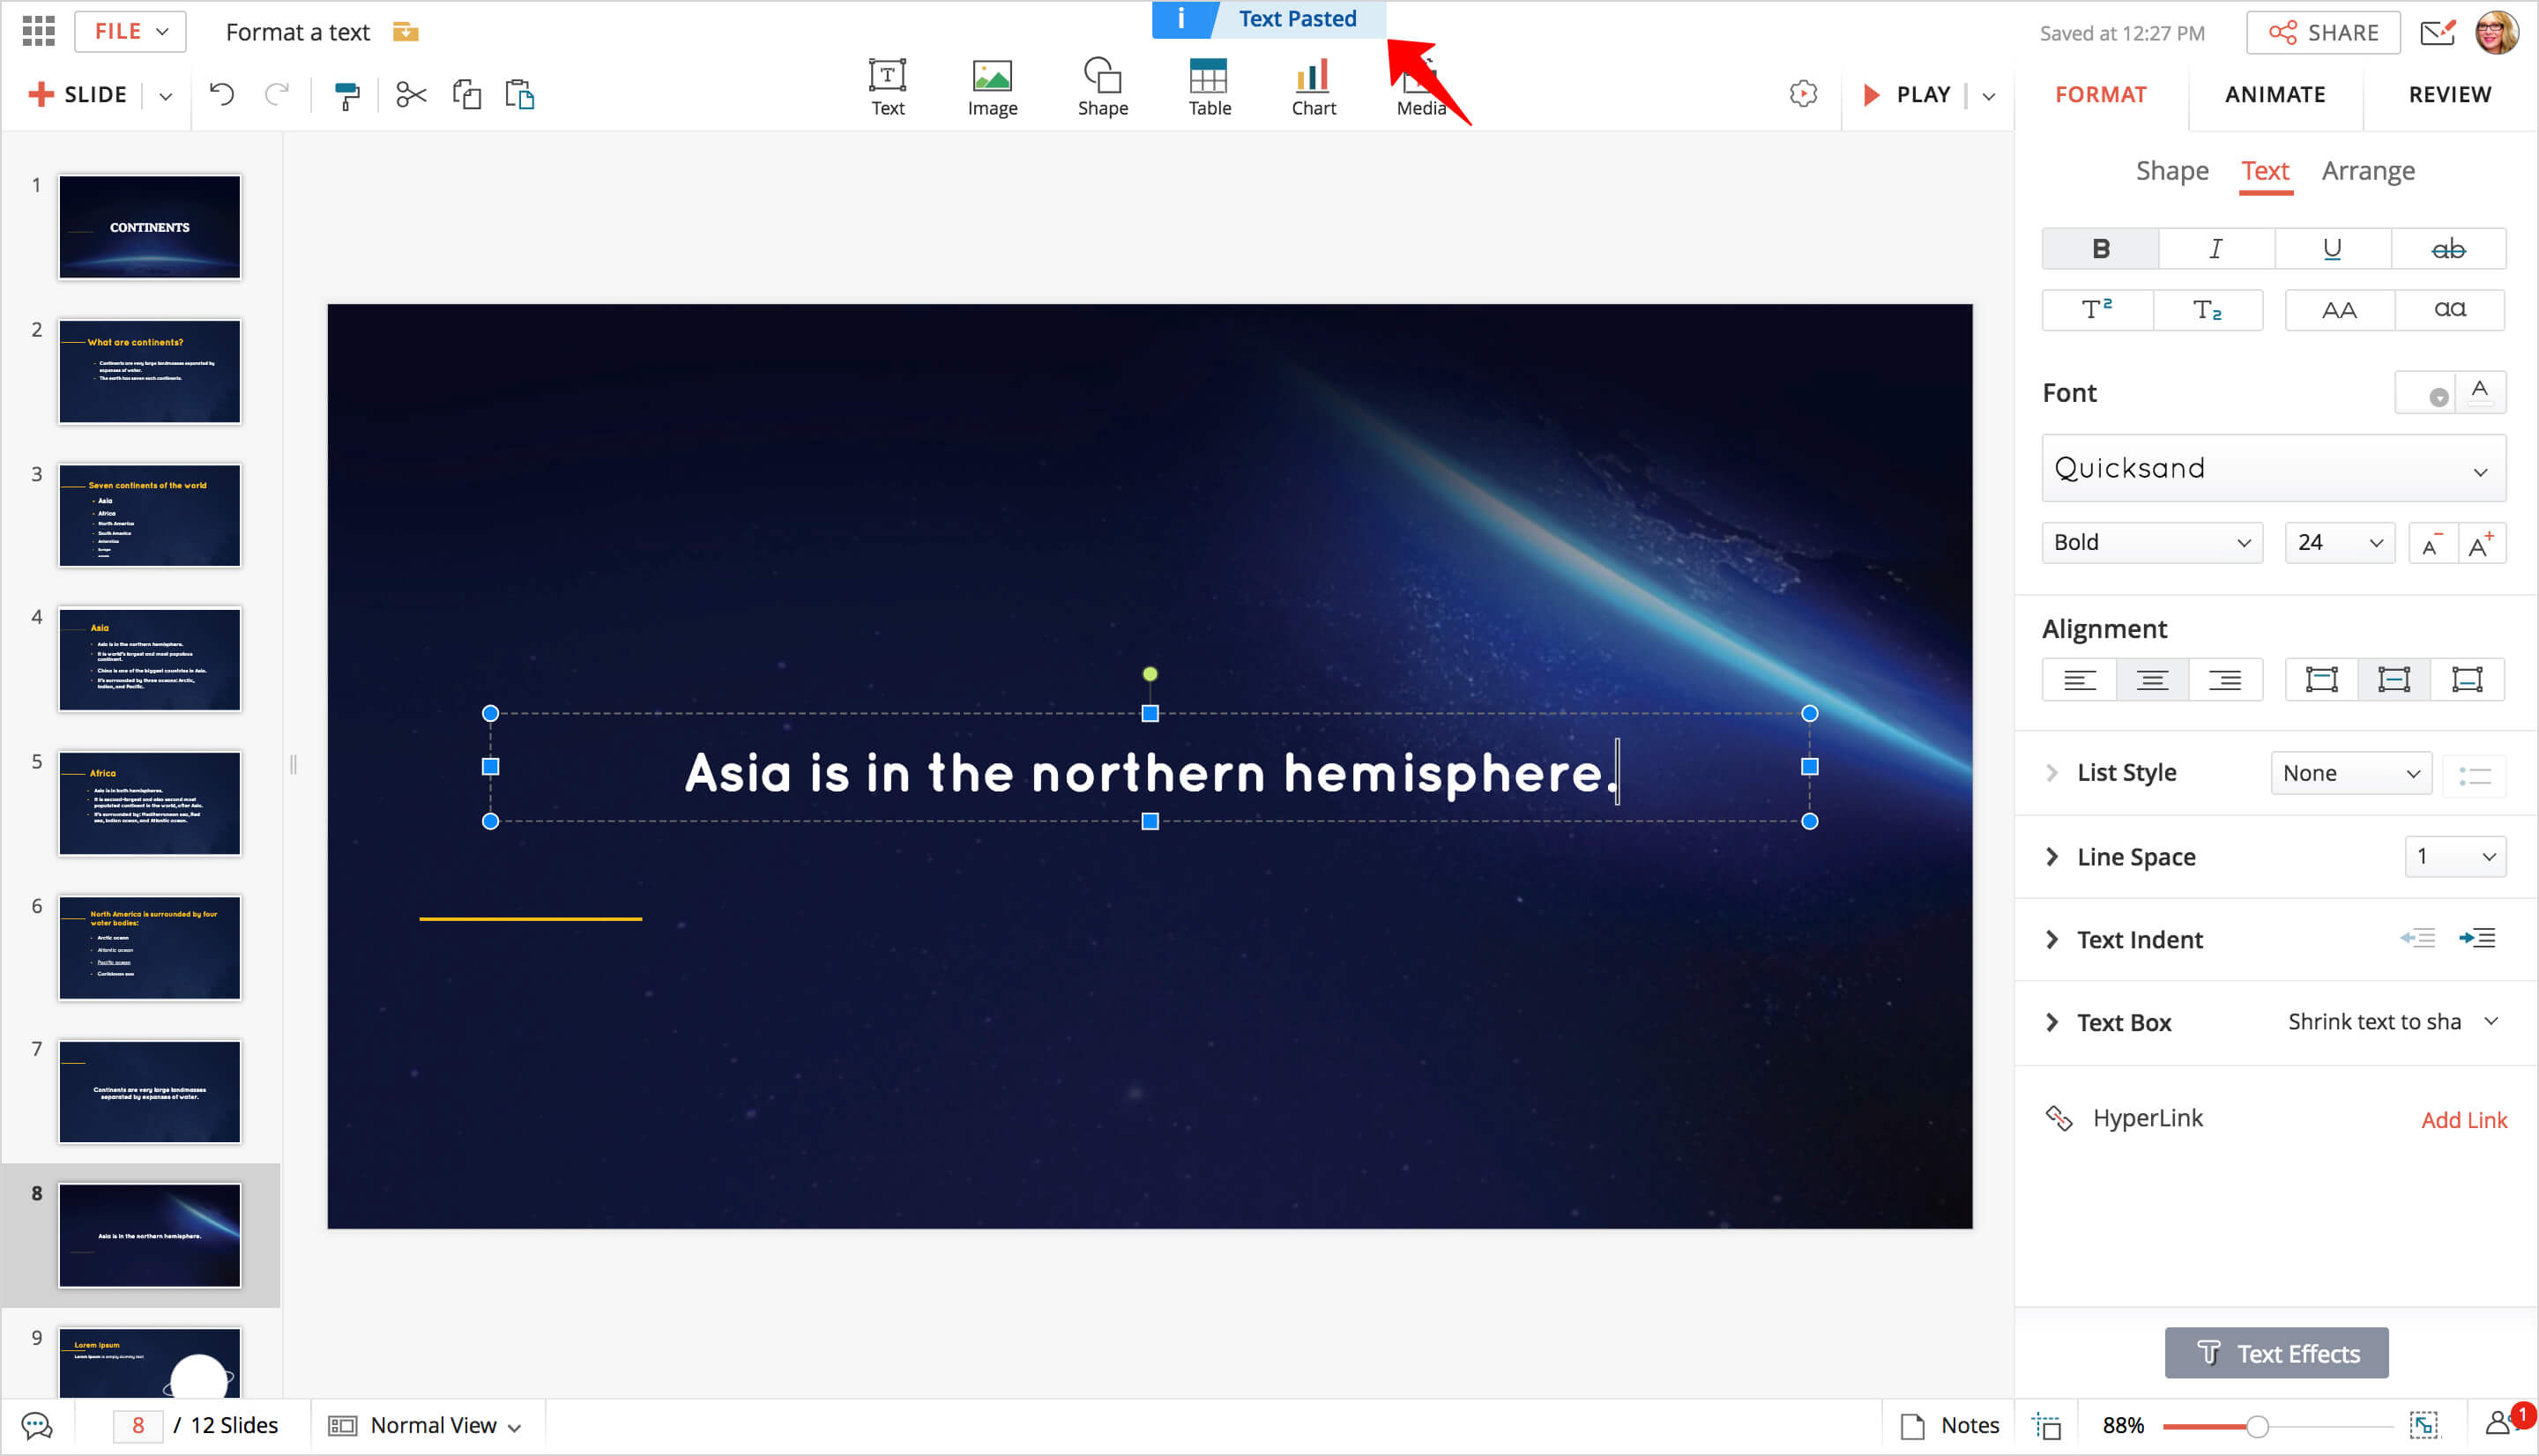Click the paste clipboard icon
The image size is (2539, 1456).
pos(520,95)
